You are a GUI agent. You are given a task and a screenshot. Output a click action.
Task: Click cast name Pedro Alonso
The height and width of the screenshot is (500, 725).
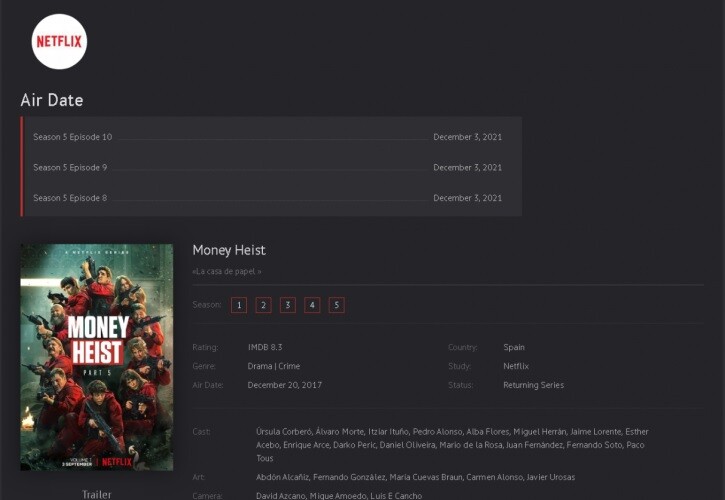pos(437,432)
